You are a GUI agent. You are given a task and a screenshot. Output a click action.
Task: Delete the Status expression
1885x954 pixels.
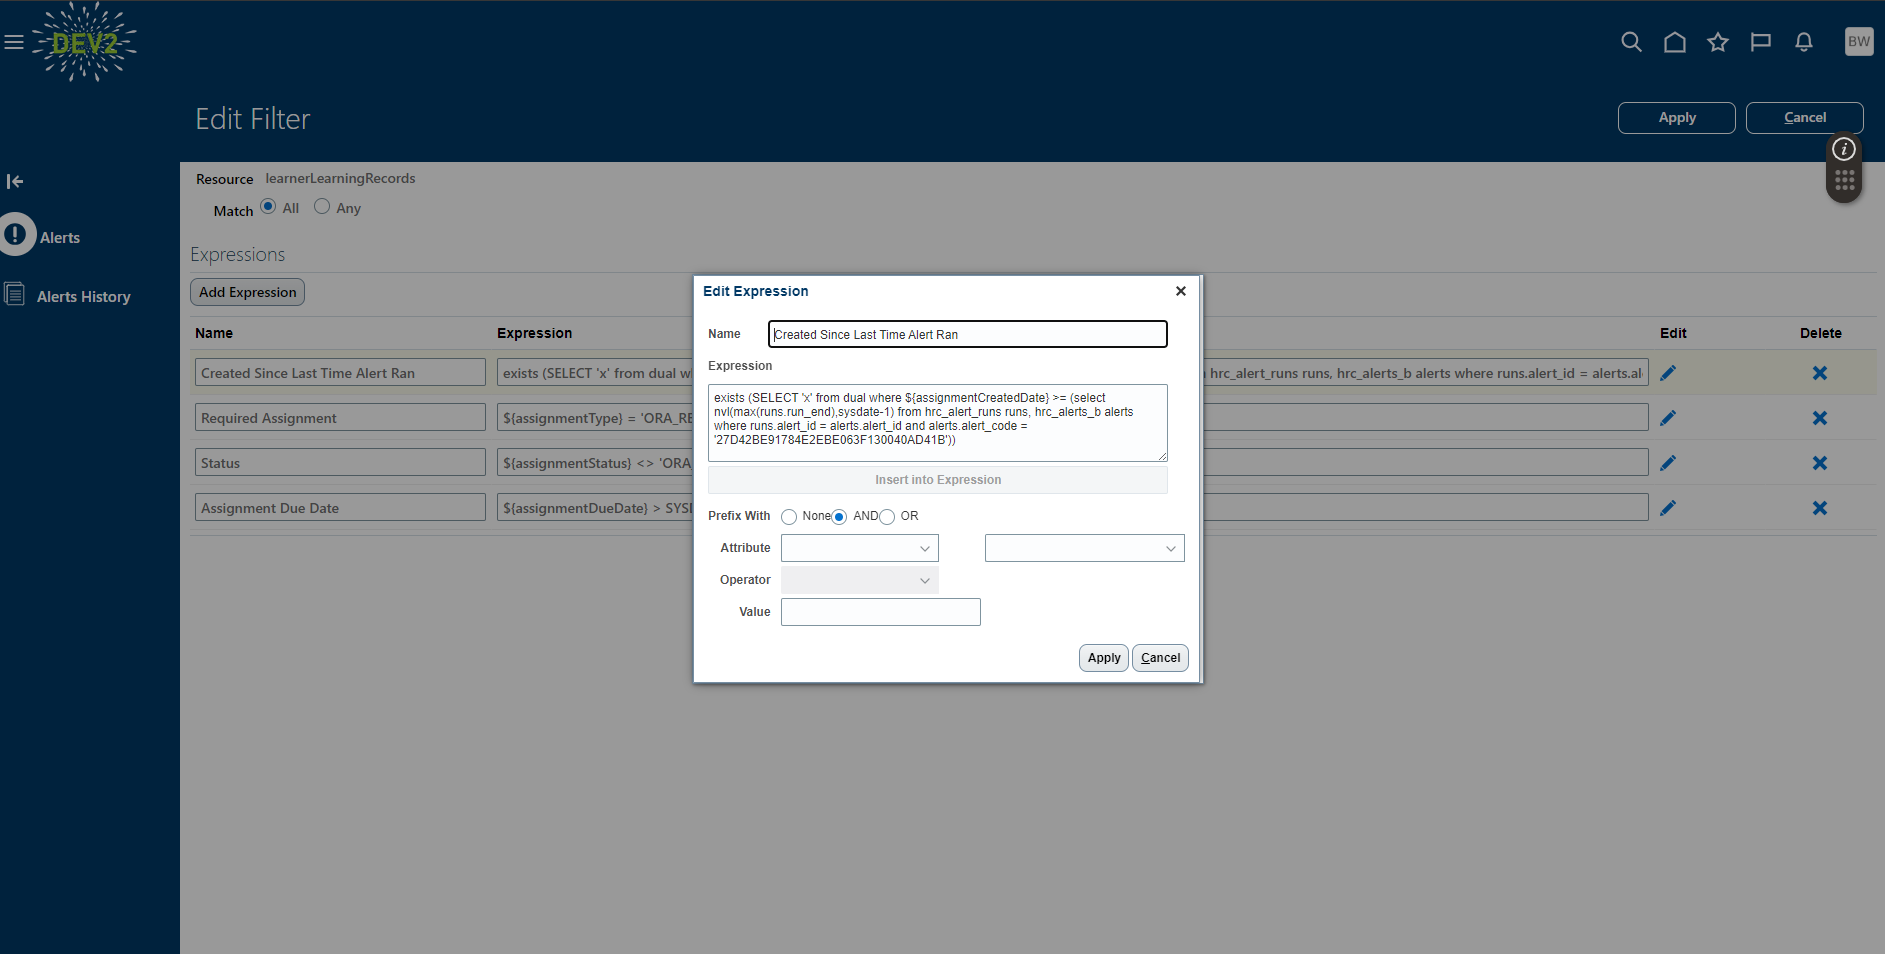click(1820, 463)
